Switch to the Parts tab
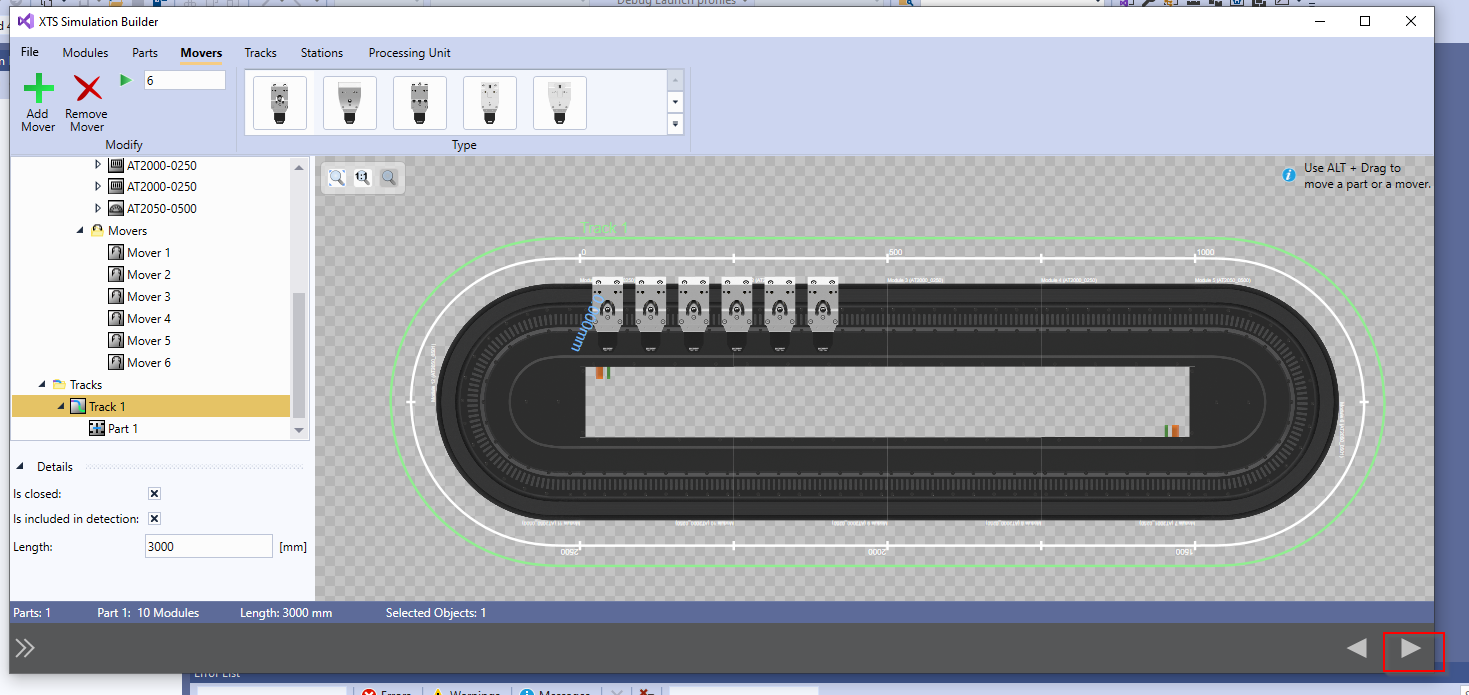Image resolution: width=1469 pixels, height=695 pixels. pos(145,53)
